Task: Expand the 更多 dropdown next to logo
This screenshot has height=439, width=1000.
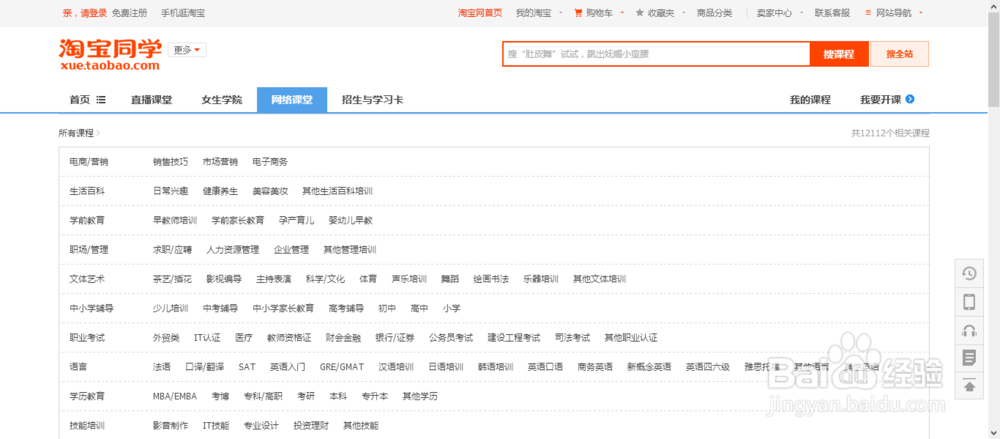Action: tap(187, 50)
